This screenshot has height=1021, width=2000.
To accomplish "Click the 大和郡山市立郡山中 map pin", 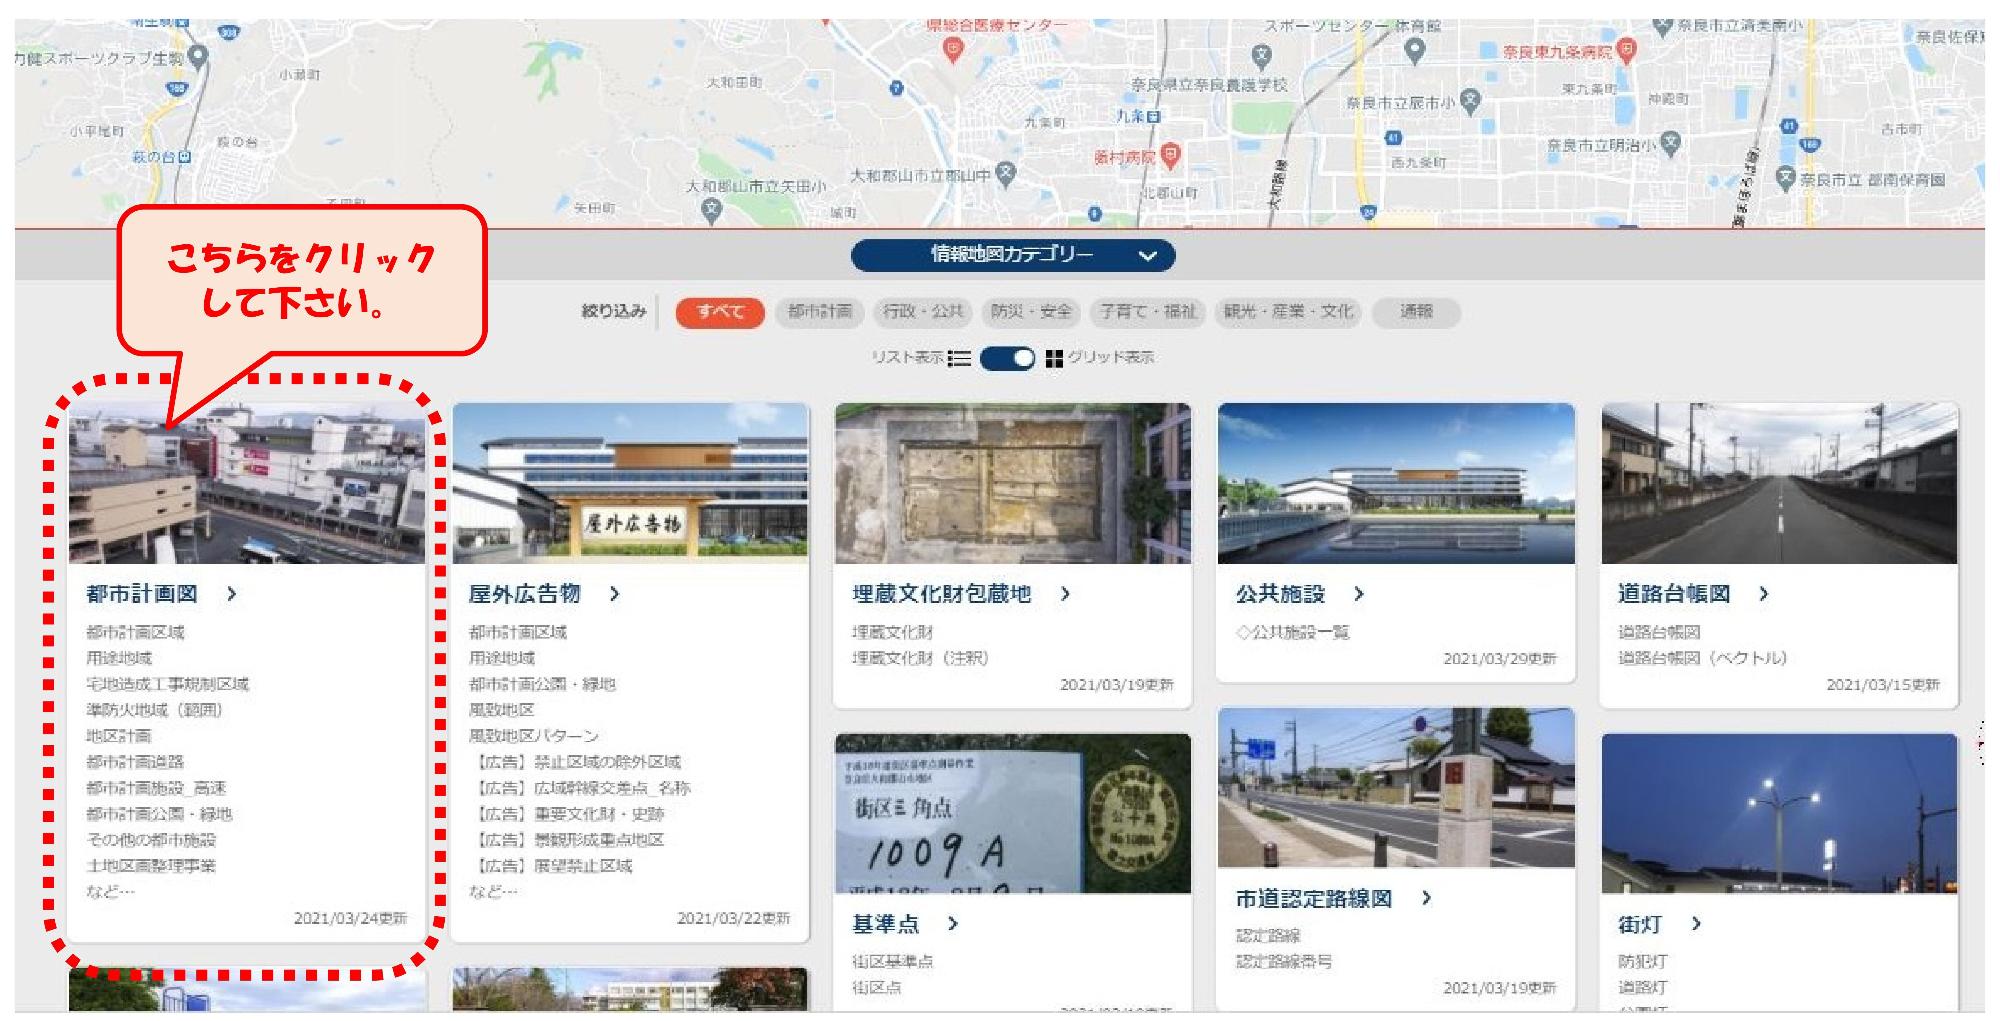I will (1007, 175).
